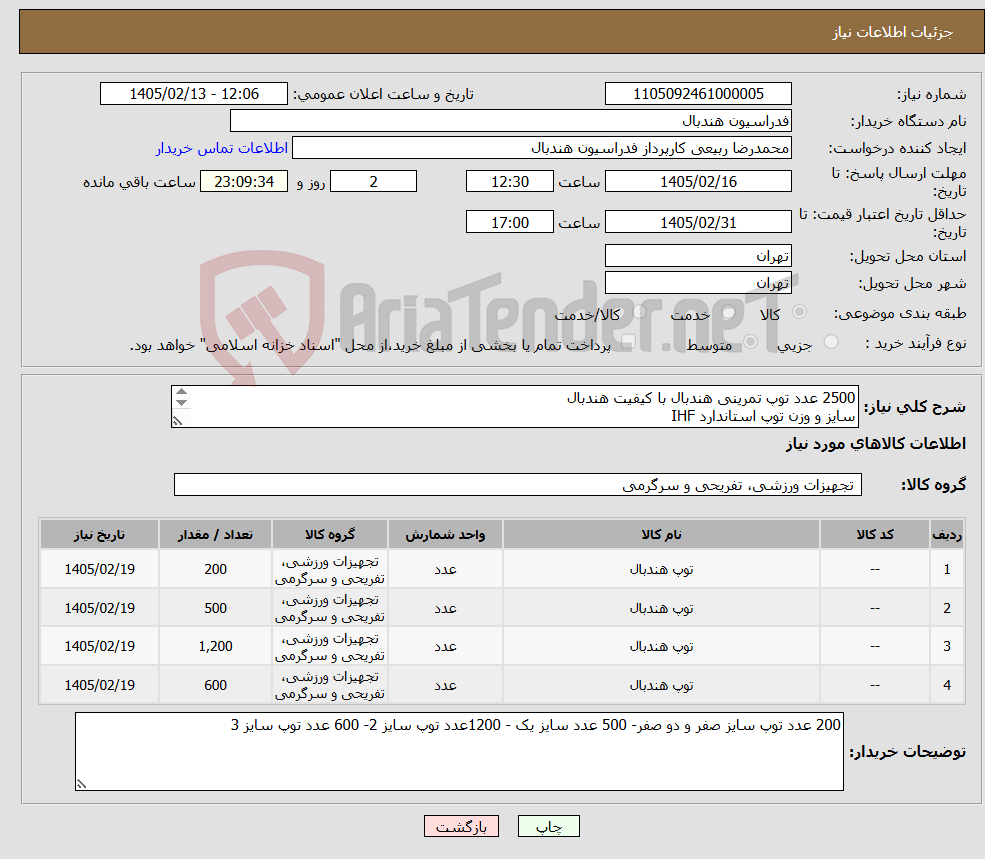
Task: Click the جزئیات اطلاعات نیاز page header
Action: (893, 32)
